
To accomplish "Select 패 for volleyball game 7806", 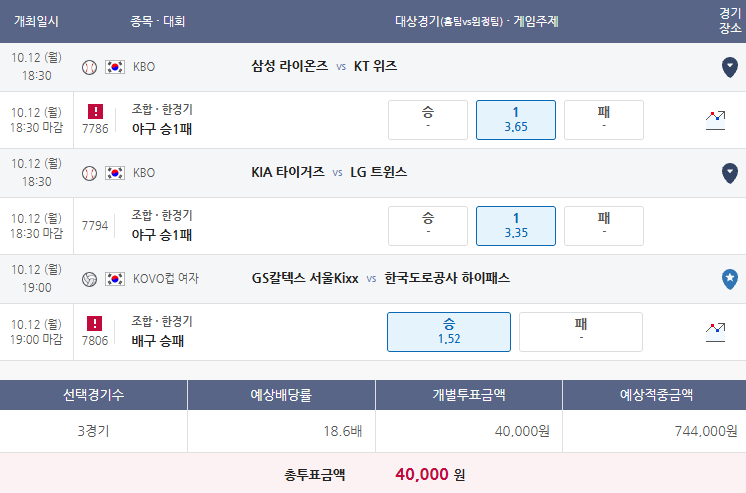I will coord(580,332).
